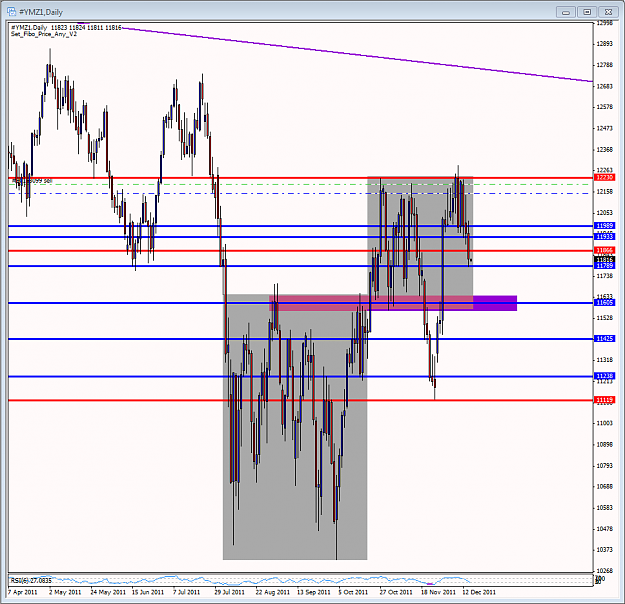
Task: Click the Set_Fibo_Price_Arry_V2 indicator label
Action: point(44,34)
